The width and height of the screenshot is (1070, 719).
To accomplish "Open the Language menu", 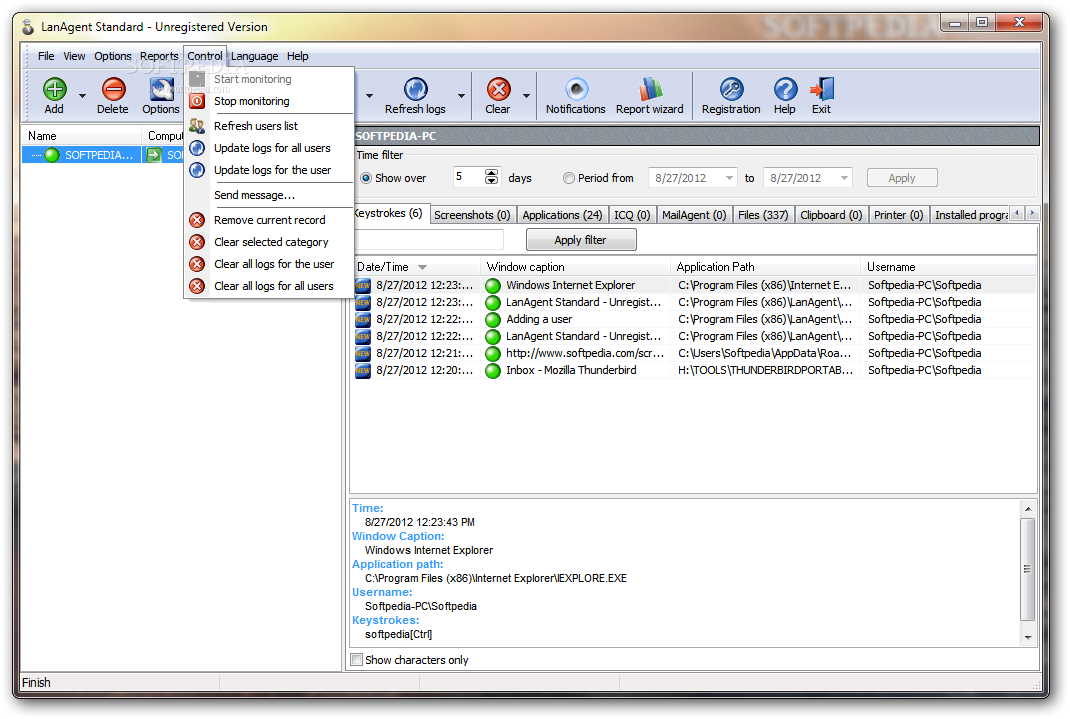I will (x=255, y=56).
